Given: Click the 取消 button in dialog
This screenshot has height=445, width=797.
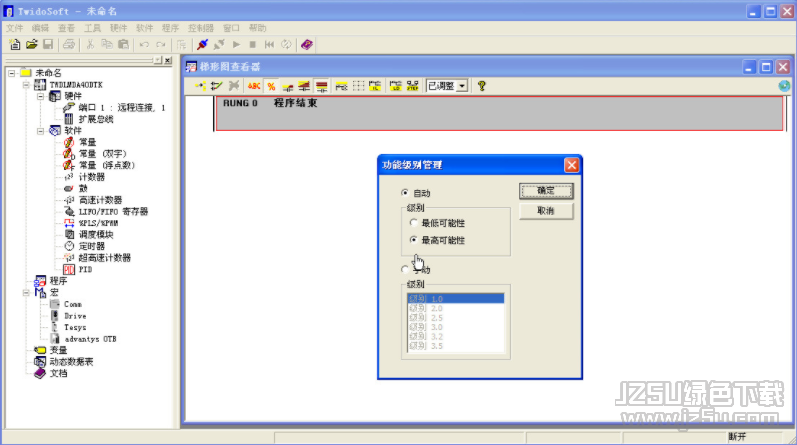Looking at the screenshot, I should pyautogui.click(x=546, y=211).
